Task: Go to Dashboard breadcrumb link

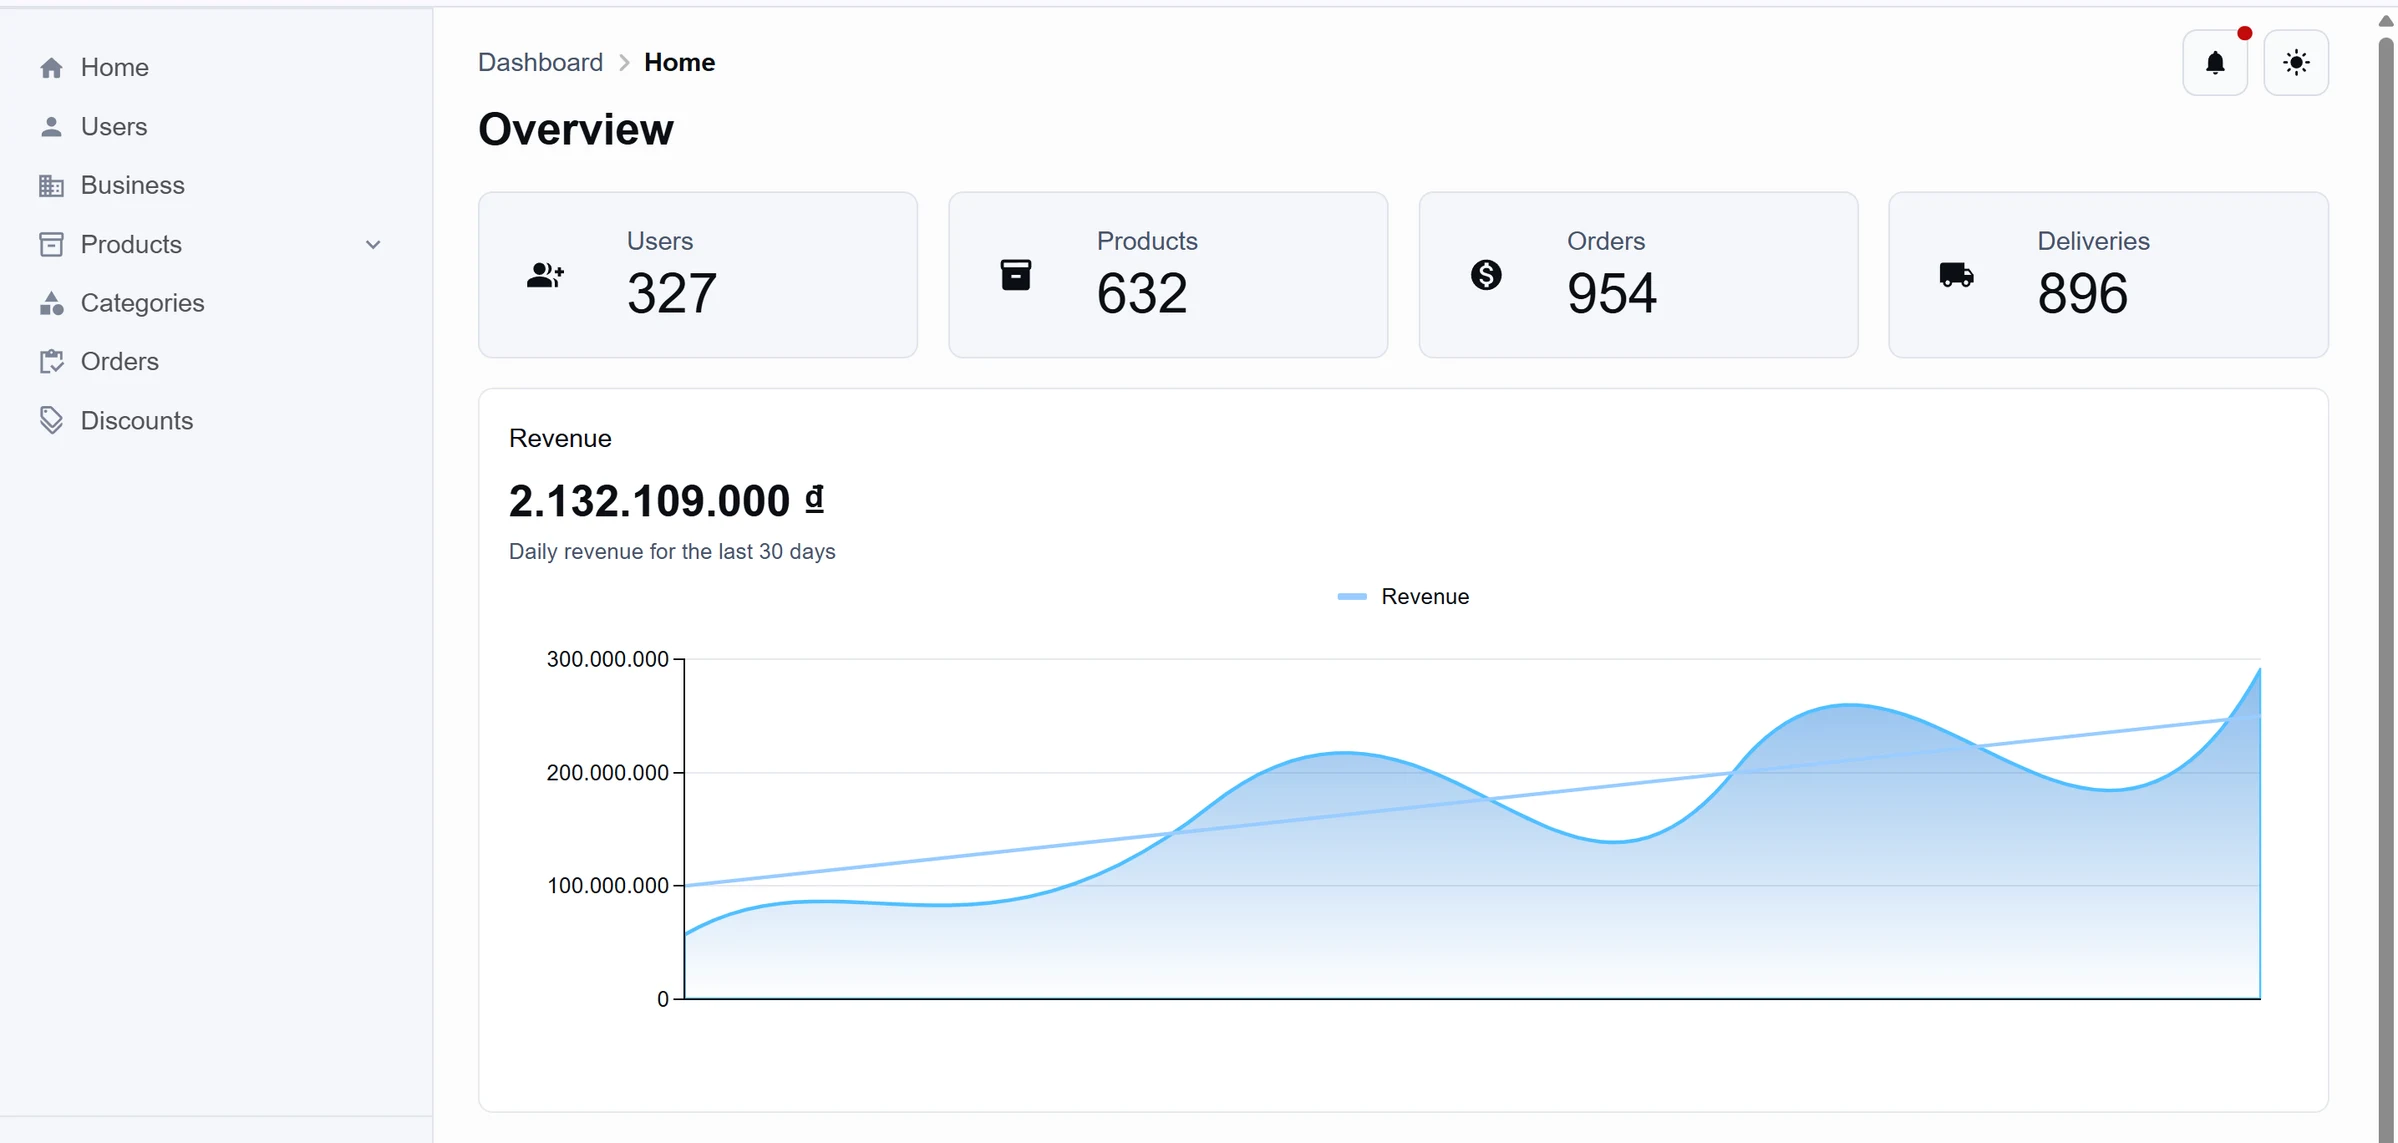Action: click(x=540, y=63)
